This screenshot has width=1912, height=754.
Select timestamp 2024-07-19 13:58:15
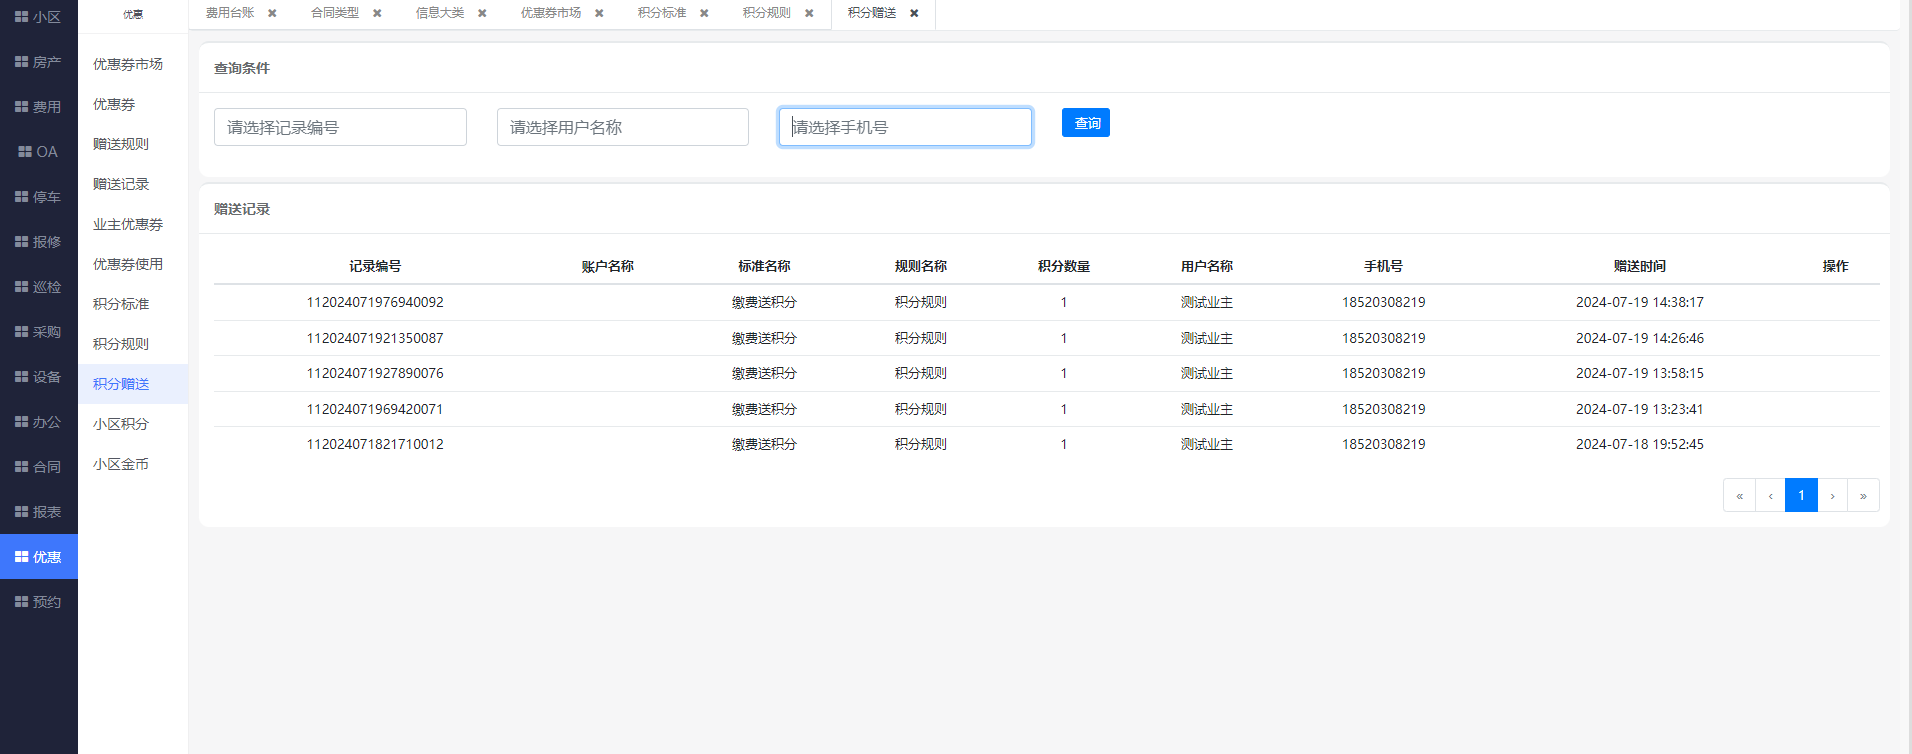pos(1640,373)
